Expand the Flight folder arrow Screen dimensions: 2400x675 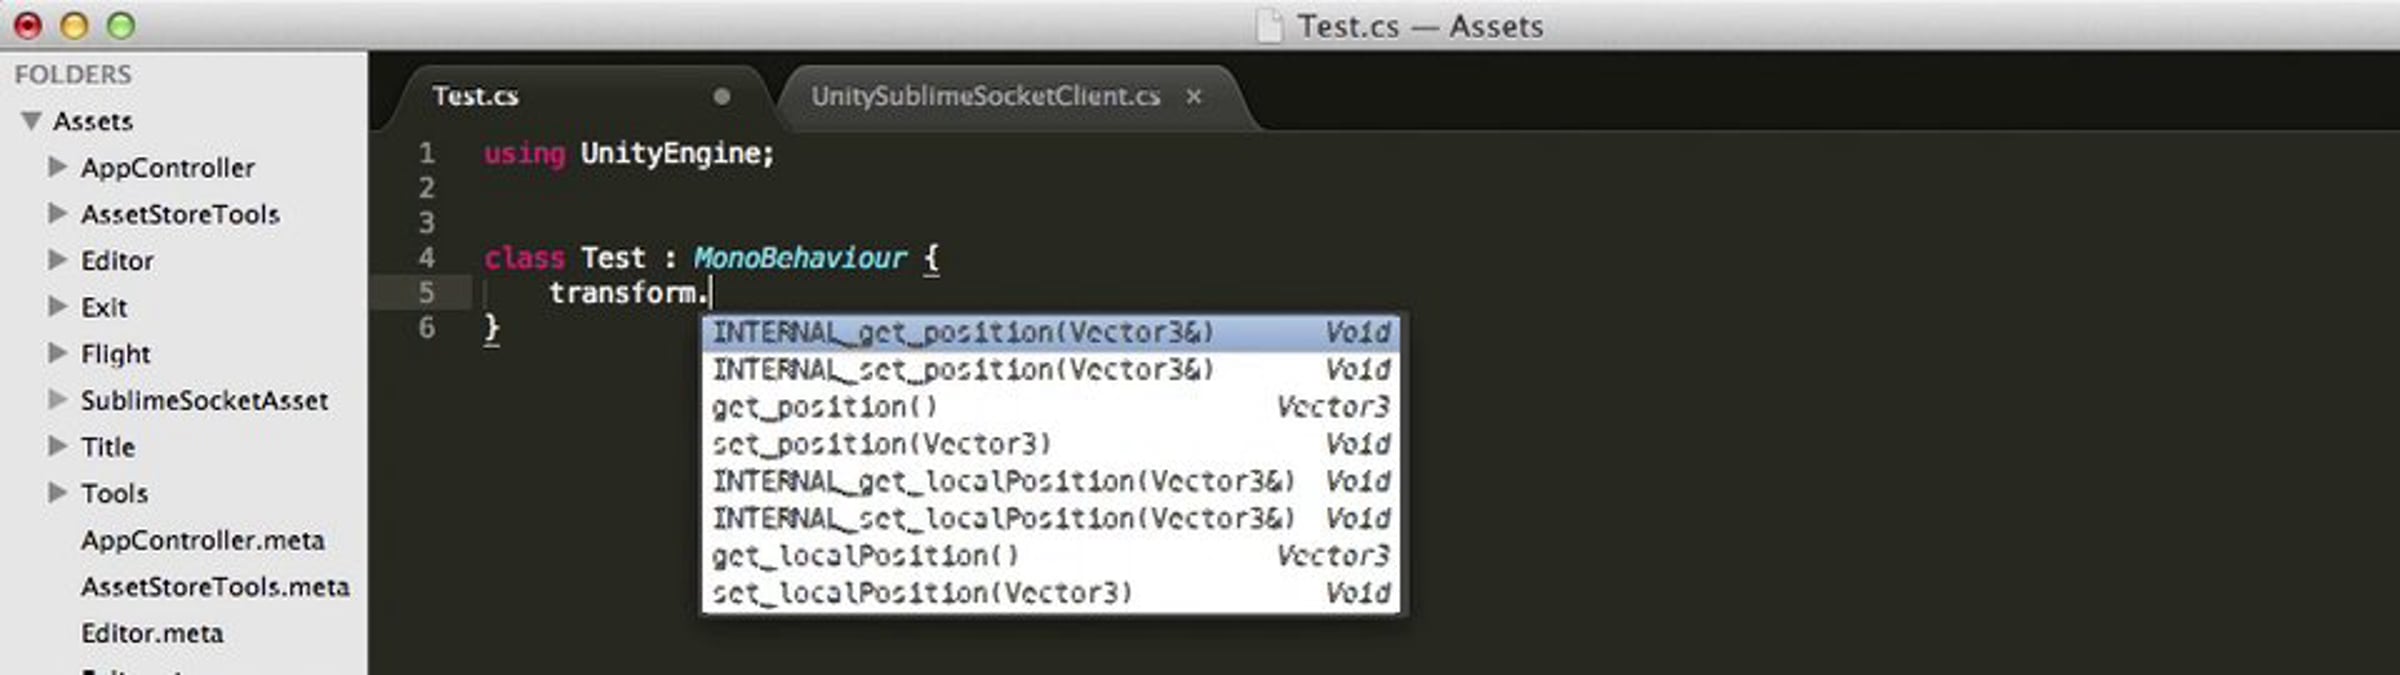pos(58,353)
